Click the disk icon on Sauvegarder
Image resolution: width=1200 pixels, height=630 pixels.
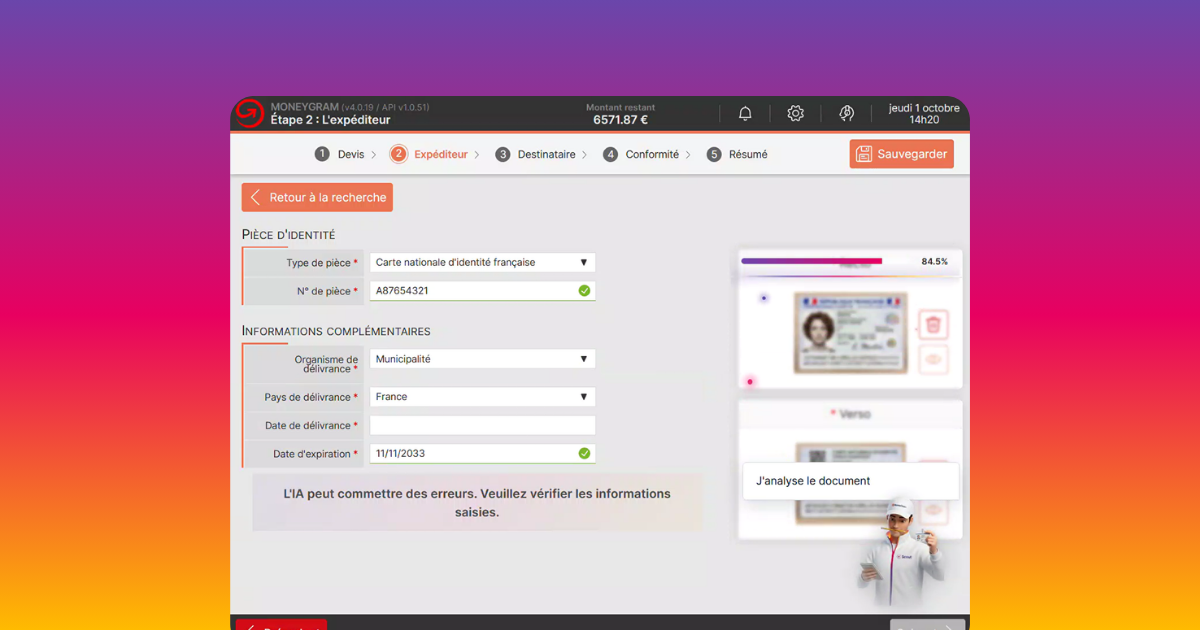864,154
